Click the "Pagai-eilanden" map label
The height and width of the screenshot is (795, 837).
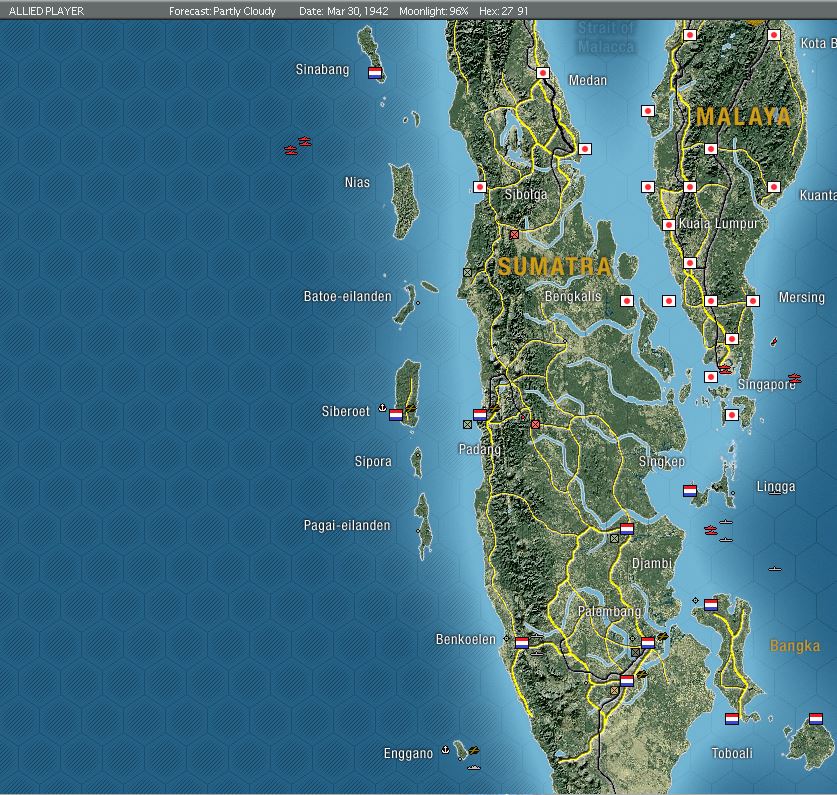coord(347,525)
